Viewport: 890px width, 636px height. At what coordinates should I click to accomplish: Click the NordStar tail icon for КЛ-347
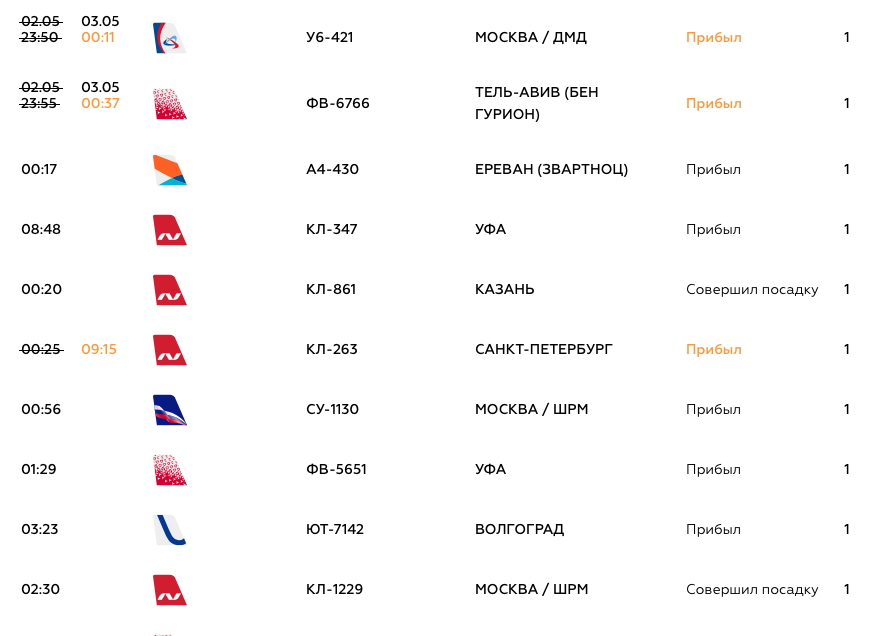click(170, 230)
